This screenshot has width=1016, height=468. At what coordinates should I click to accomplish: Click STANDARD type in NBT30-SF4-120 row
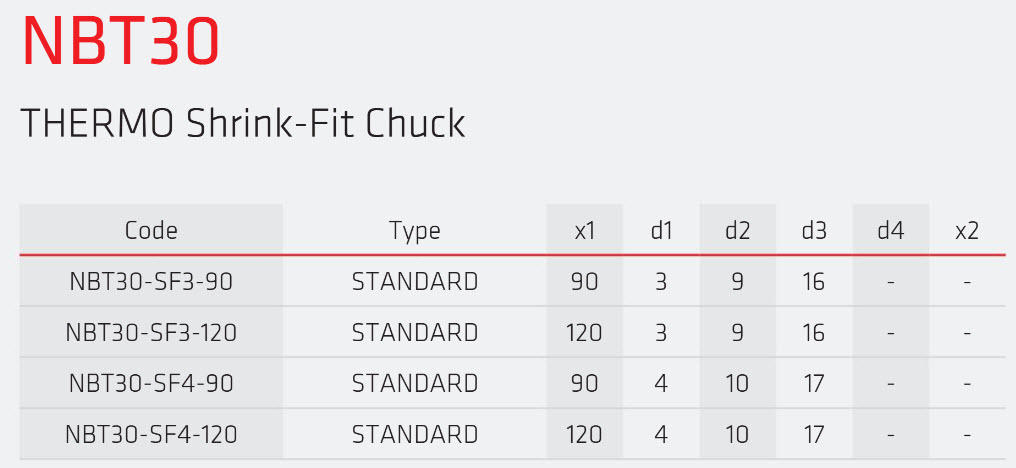(x=414, y=435)
